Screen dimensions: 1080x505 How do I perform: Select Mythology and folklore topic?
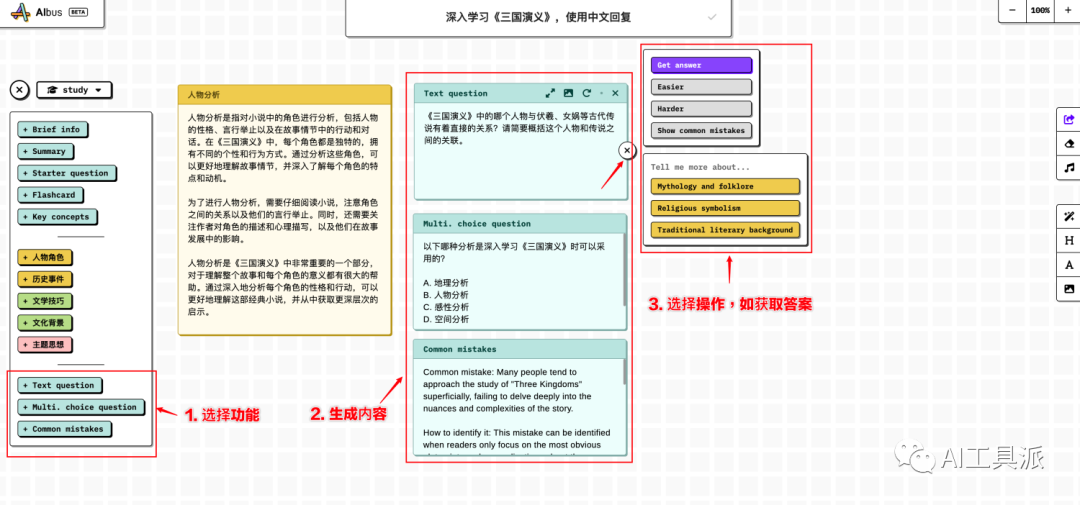point(725,186)
